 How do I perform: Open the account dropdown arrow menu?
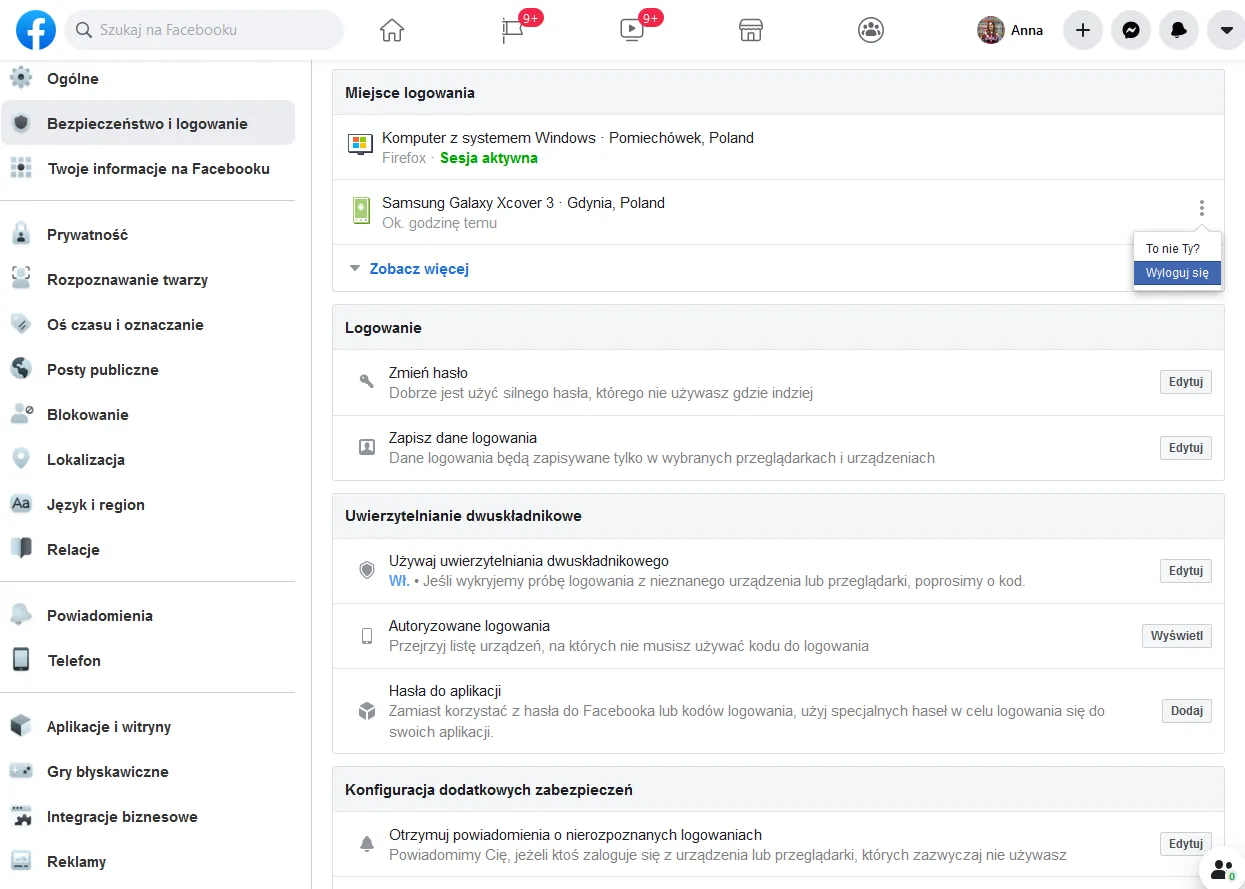point(1227,30)
